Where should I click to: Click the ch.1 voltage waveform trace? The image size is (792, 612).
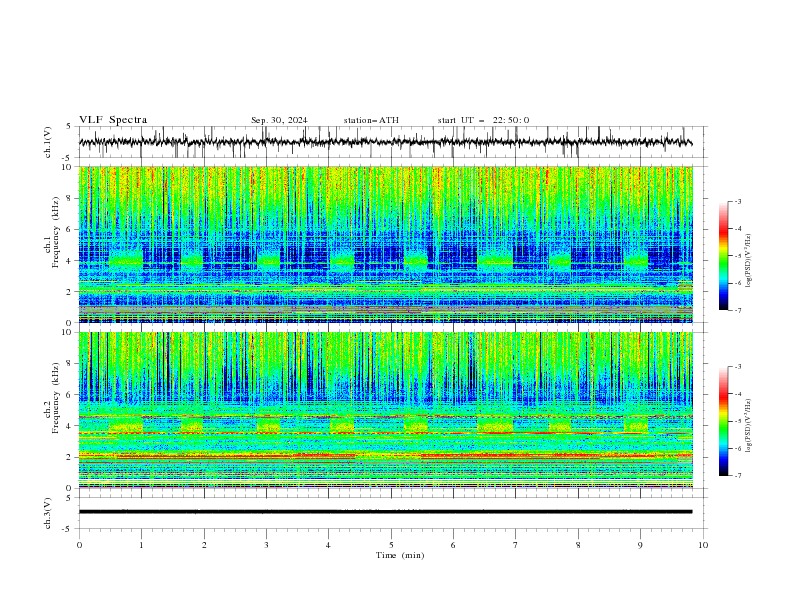(385, 142)
